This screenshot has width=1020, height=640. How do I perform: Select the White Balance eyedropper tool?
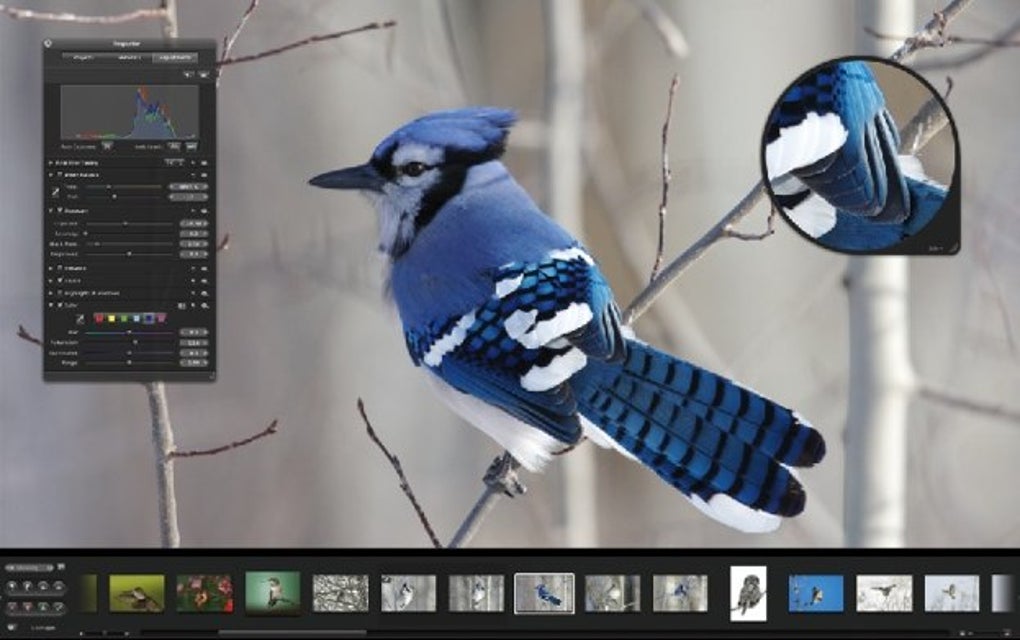click(56, 191)
